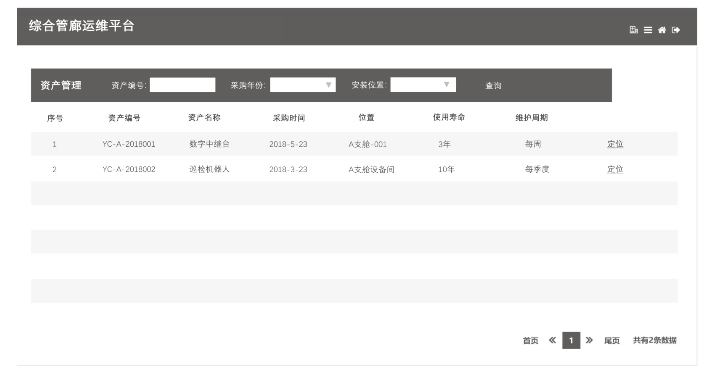Viewport: 708px width, 388px height.
Task: Select page number 1
Action: [571, 340]
